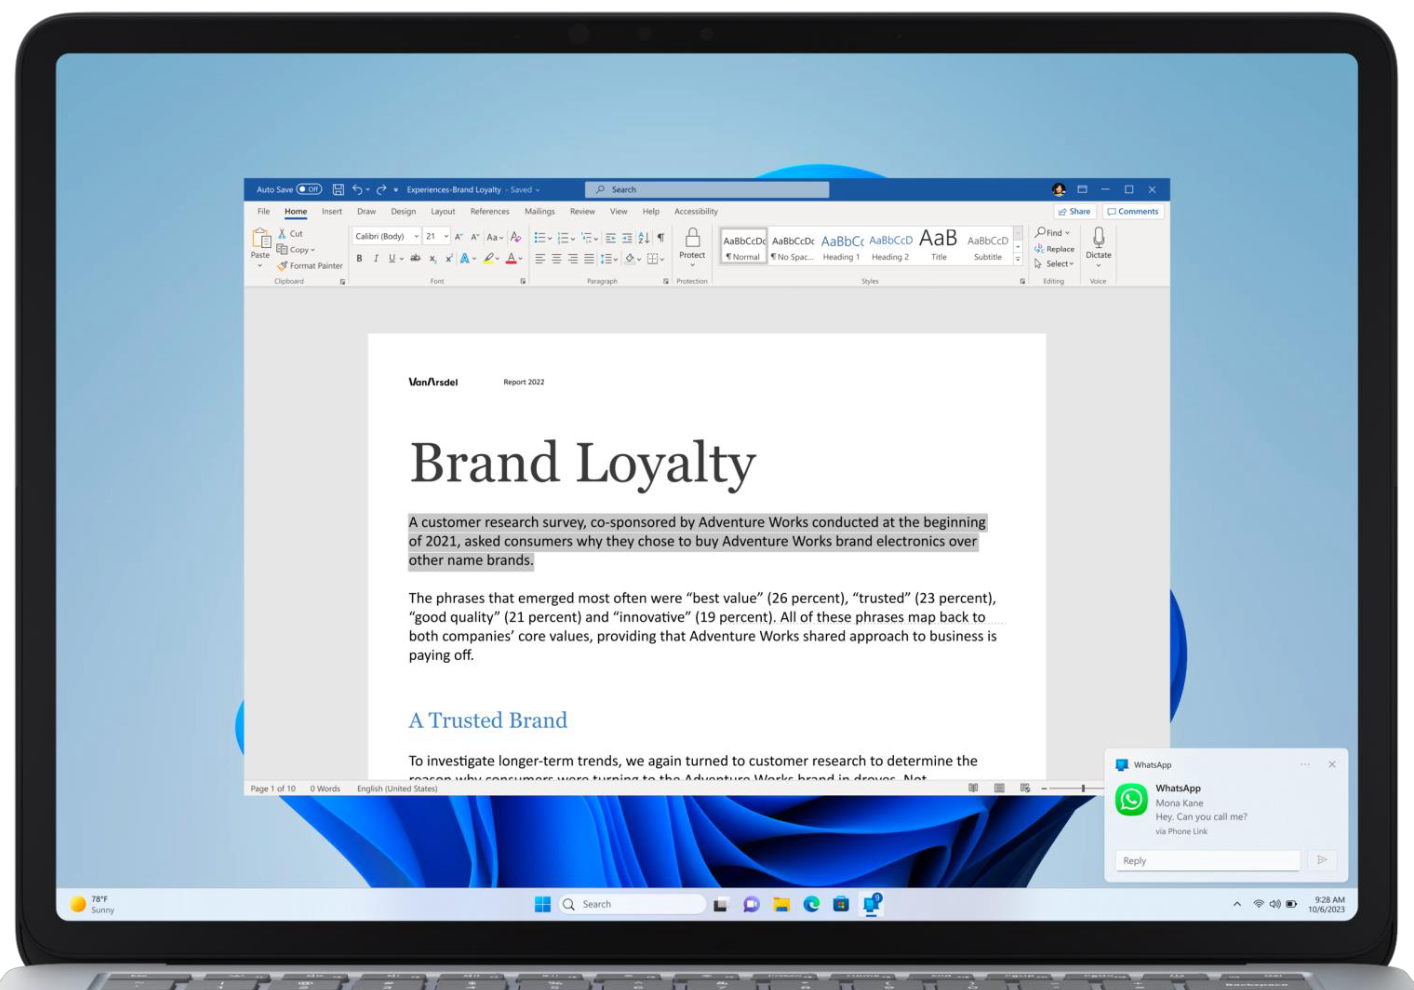The image size is (1414, 990).
Task: Open the References ribbon tab
Action: [x=489, y=211]
